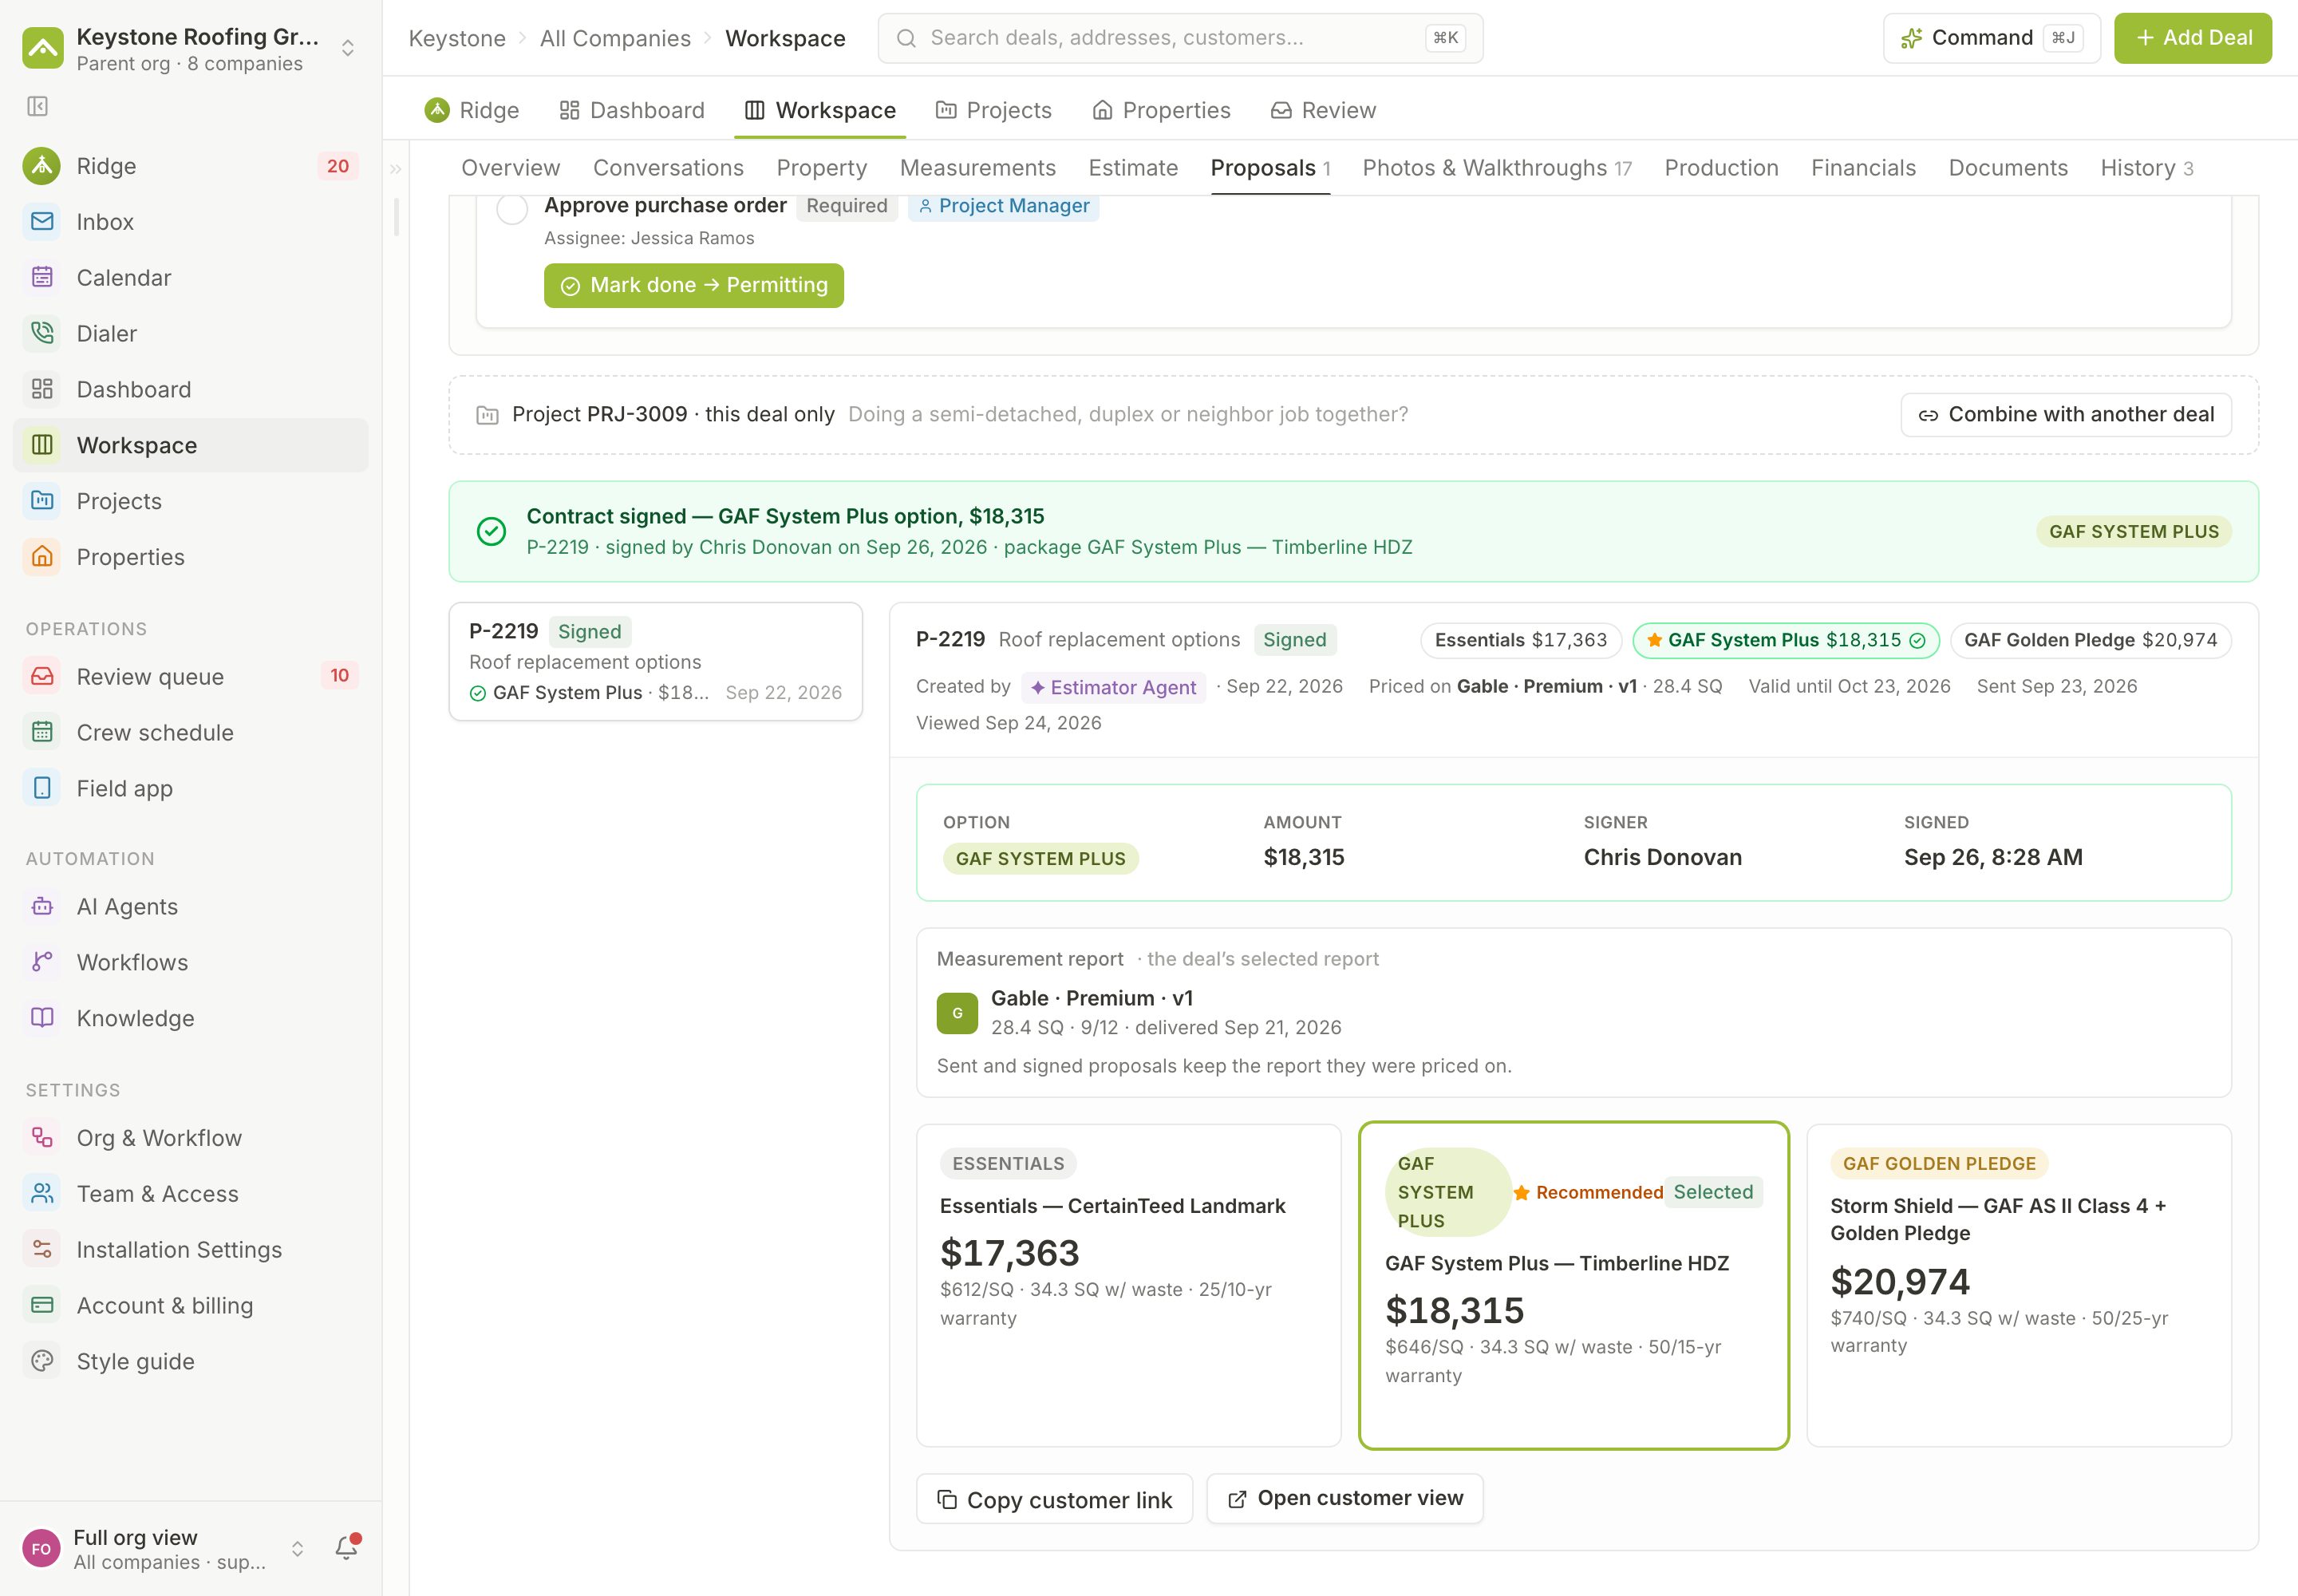
Task: Click All Companies breadcrumb
Action: click(615, 38)
